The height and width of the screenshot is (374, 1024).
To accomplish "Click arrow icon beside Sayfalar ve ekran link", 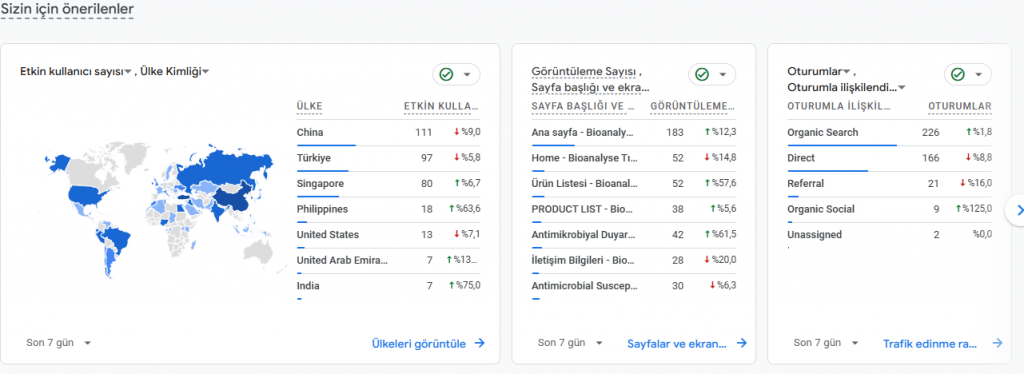I will point(741,343).
